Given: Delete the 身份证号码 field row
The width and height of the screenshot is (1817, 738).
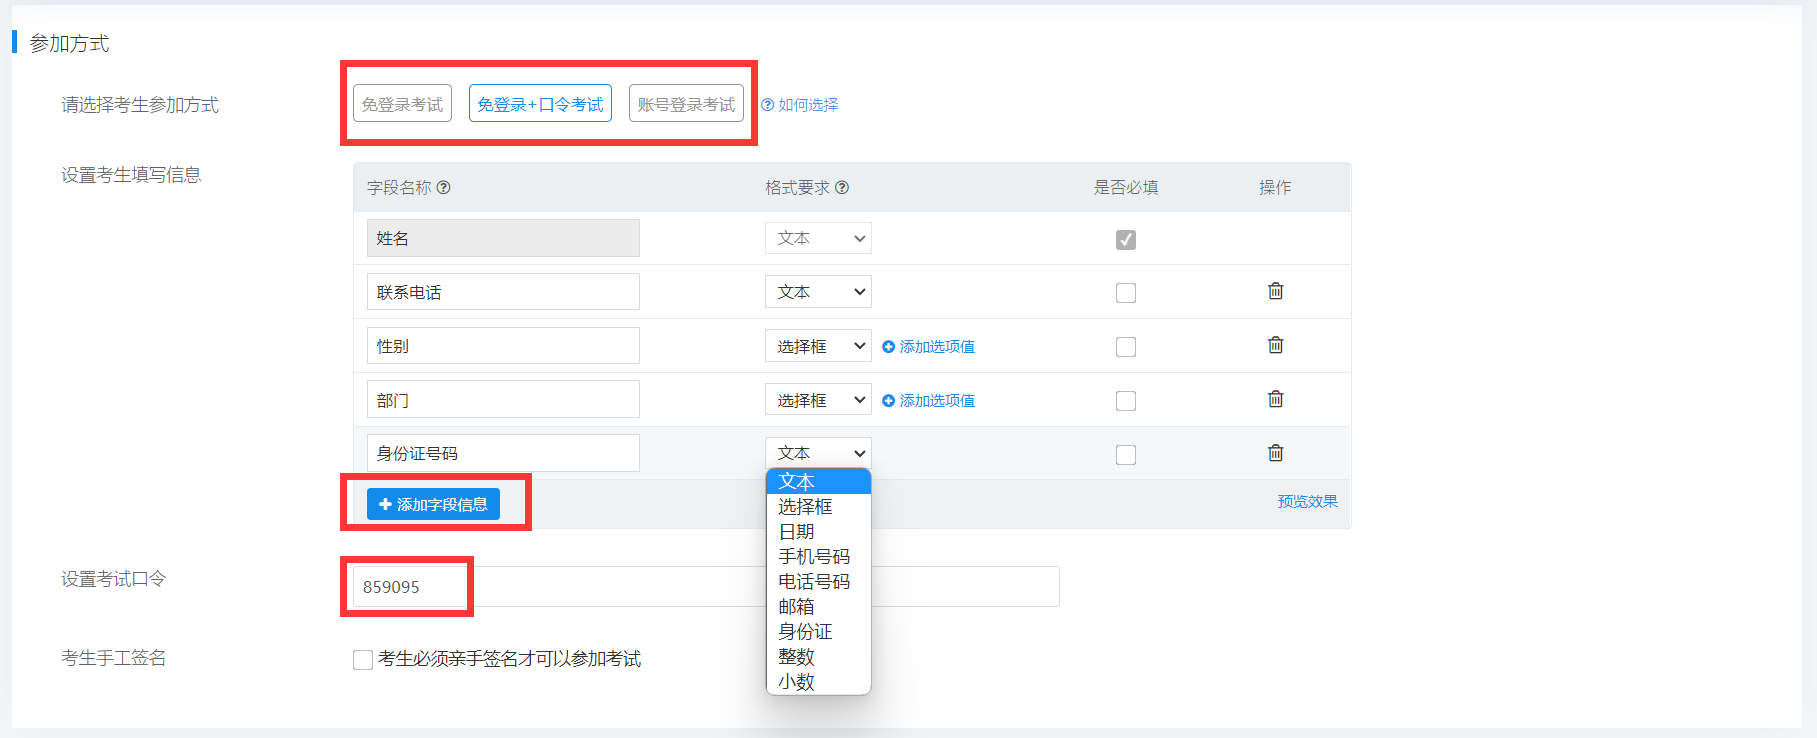Looking at the screenshot, I should click(1275, 453).
